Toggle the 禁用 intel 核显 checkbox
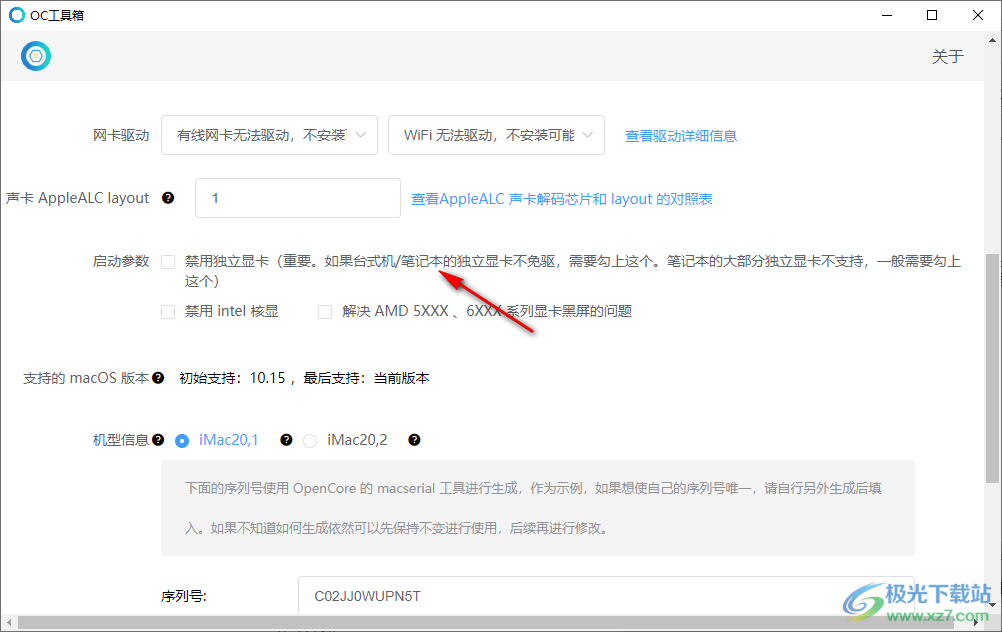 pyautogui.click(x=168, y=312)
